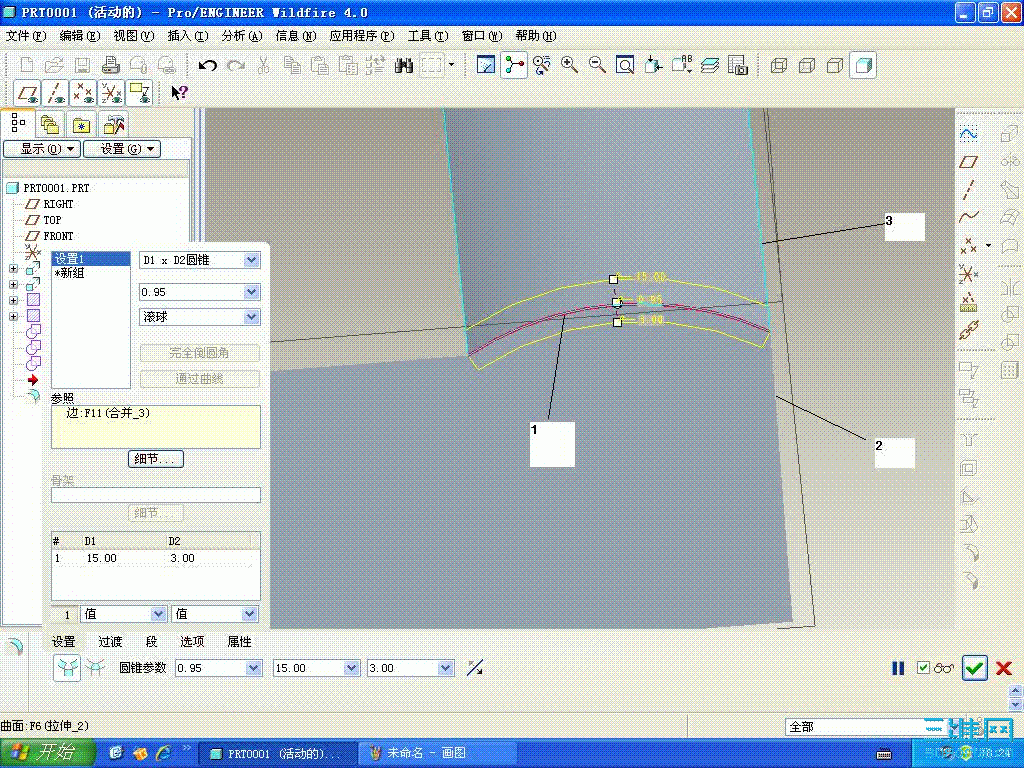
Task: Select Shaded display style icon
Action: click(863, 65)
